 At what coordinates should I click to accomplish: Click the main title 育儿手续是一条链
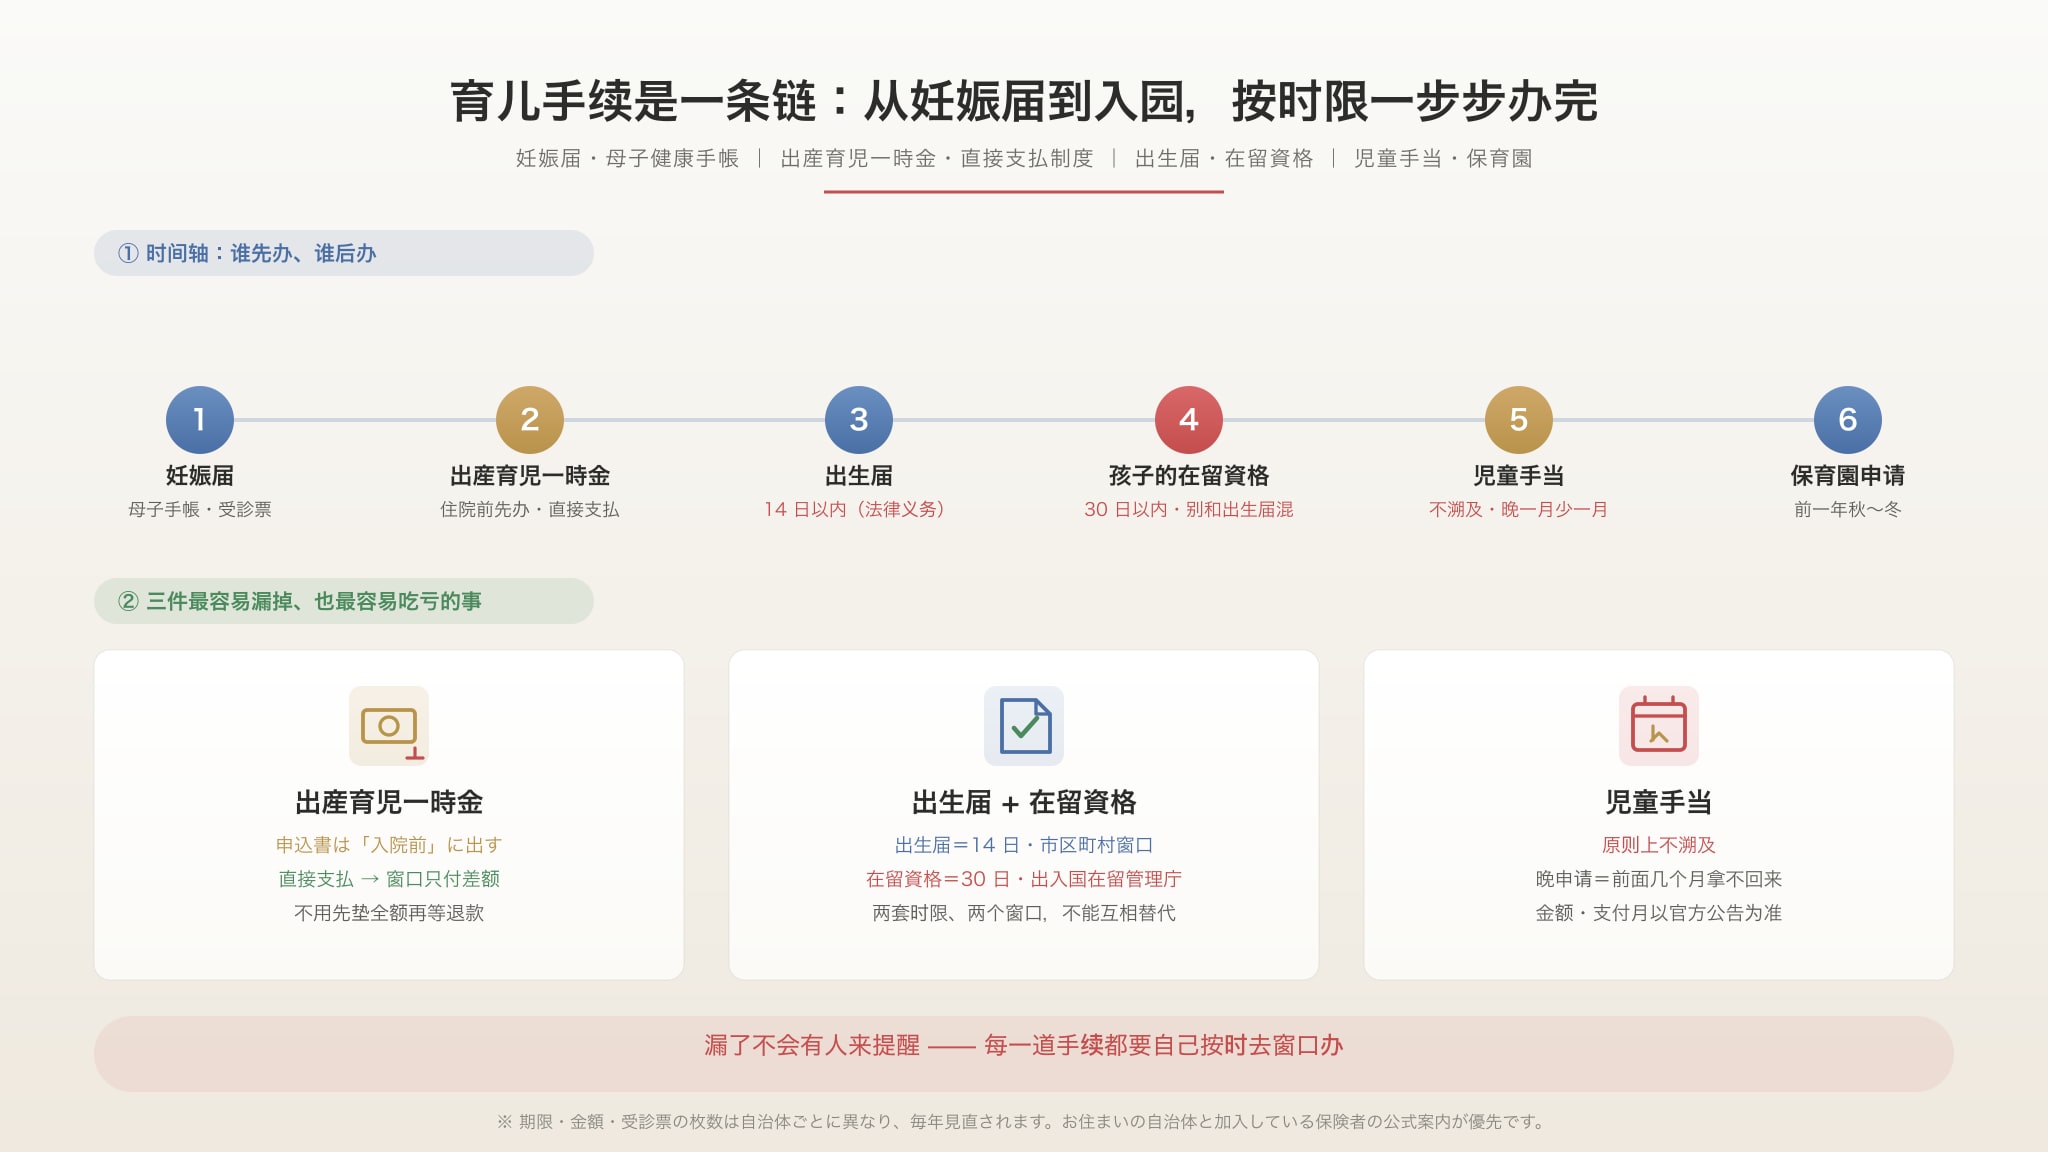(1024, 101)
